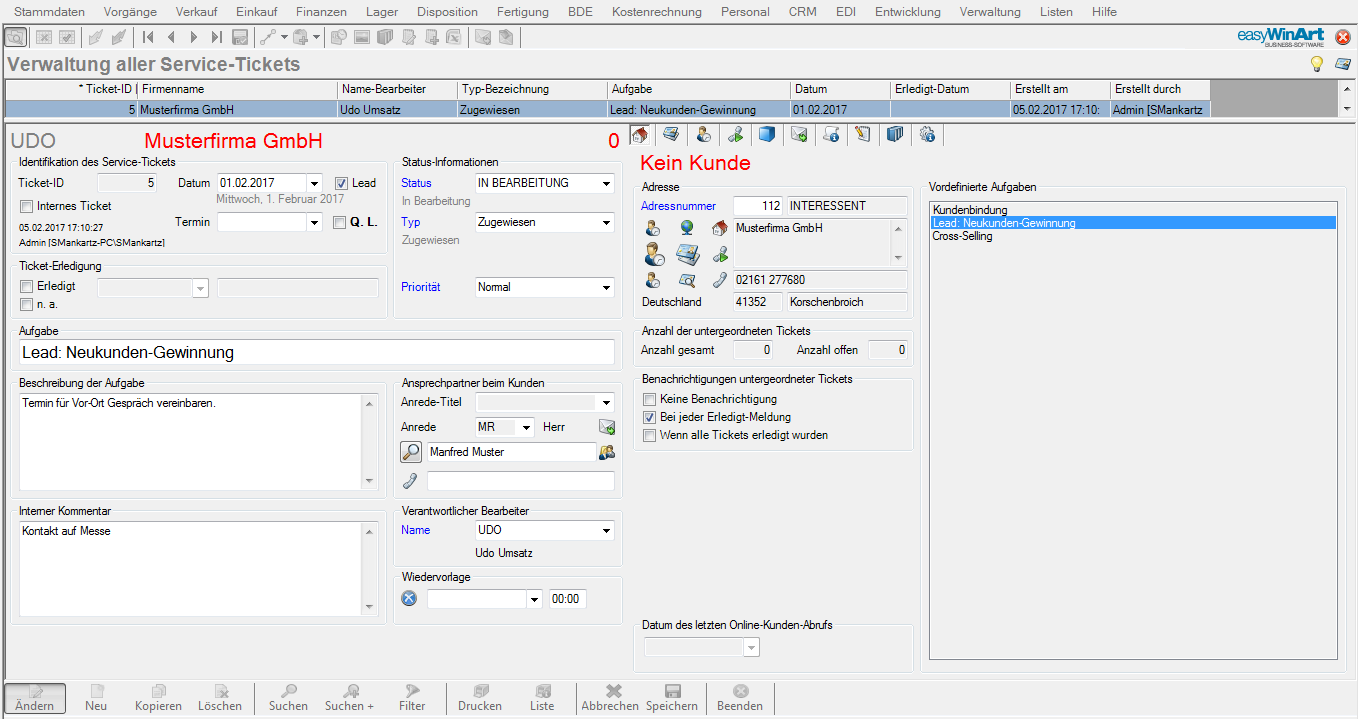Select Cross-Selling in Vordefinierte Aufgaben list

click(x=962, y=237)
